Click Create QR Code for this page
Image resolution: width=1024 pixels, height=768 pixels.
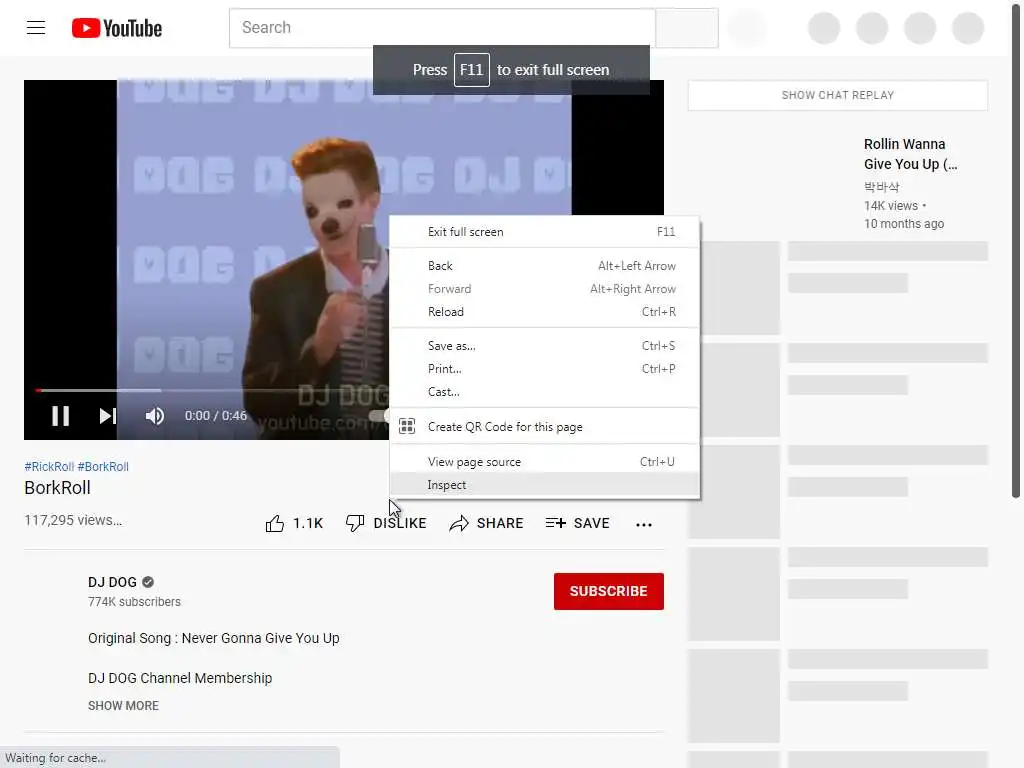coord(544,426)
